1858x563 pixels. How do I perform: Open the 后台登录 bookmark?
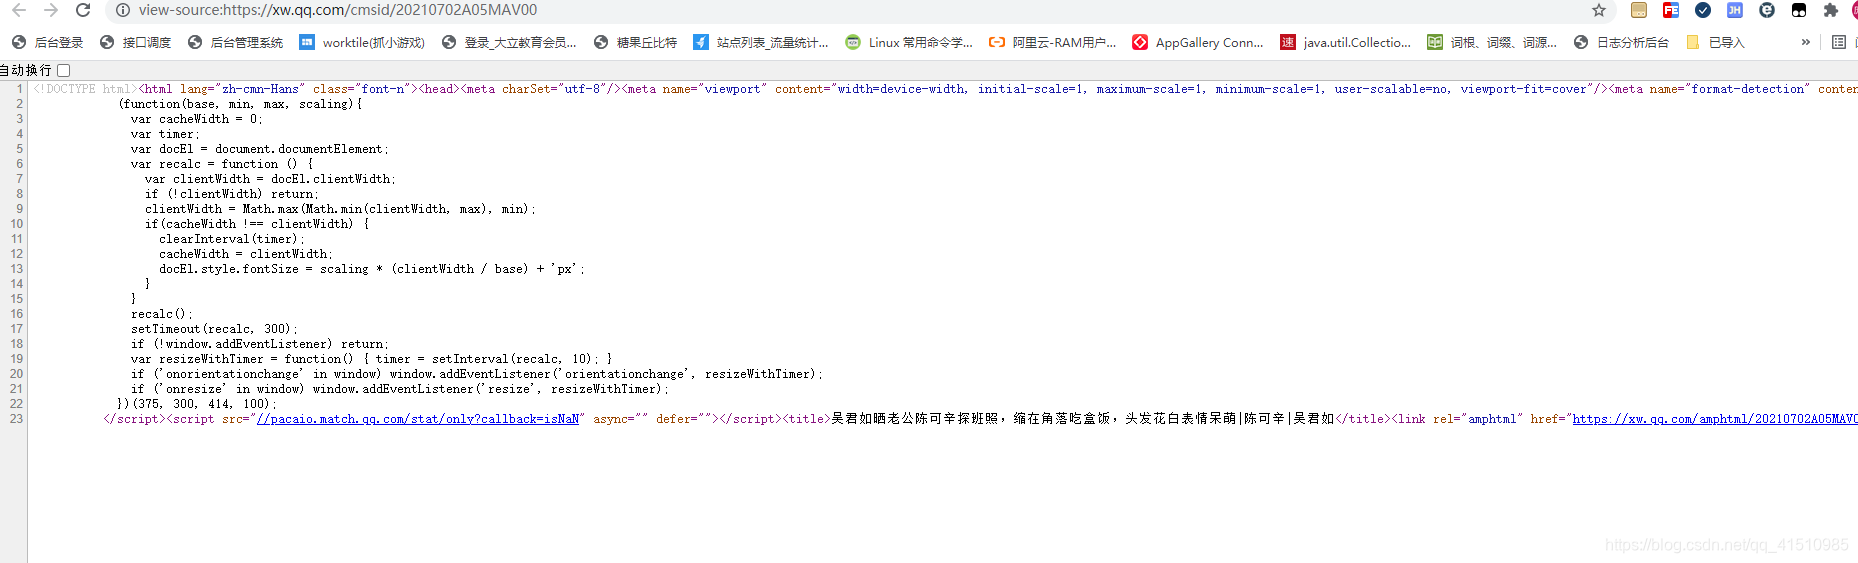tap(47, 42)
